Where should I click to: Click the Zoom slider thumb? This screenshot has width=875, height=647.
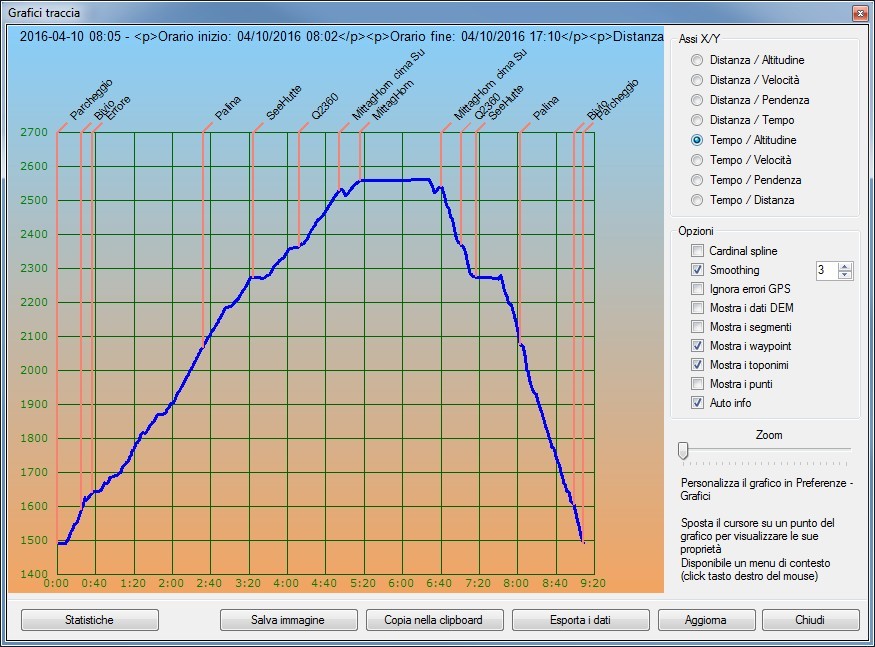point(683,451)
